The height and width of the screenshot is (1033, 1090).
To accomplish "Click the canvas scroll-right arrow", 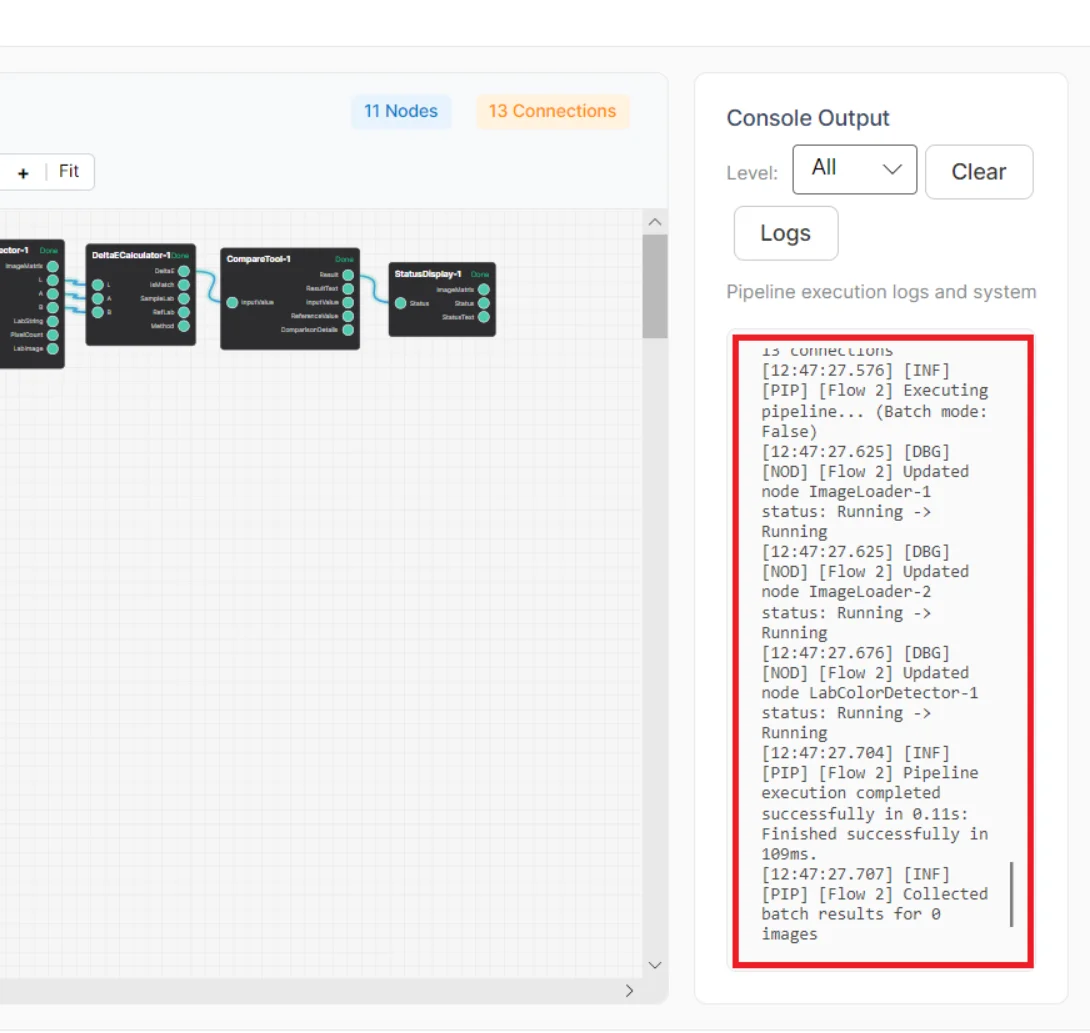I will (x=629, y=991).
